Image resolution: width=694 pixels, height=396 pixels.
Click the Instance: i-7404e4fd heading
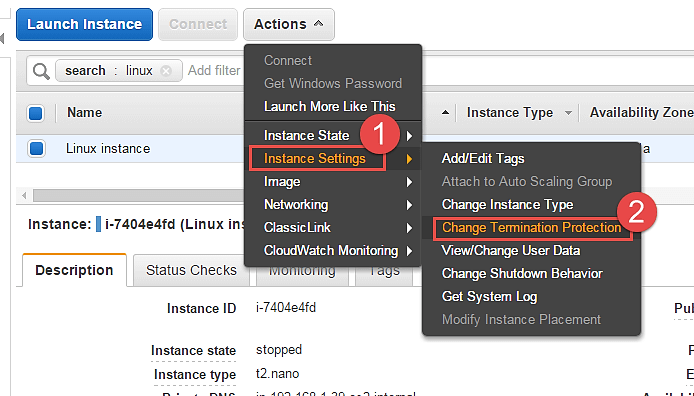(136, 224)
